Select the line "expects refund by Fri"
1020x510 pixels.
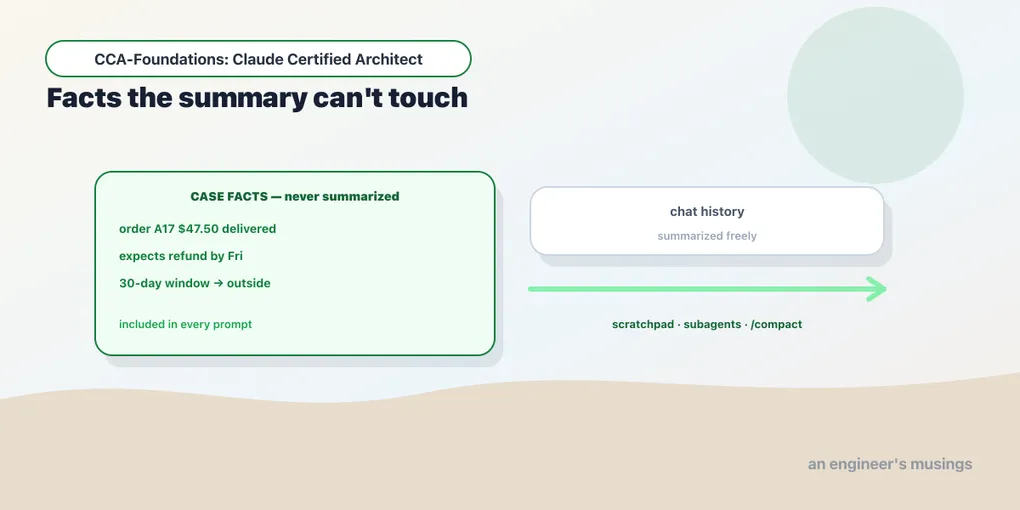pos(181,256)
